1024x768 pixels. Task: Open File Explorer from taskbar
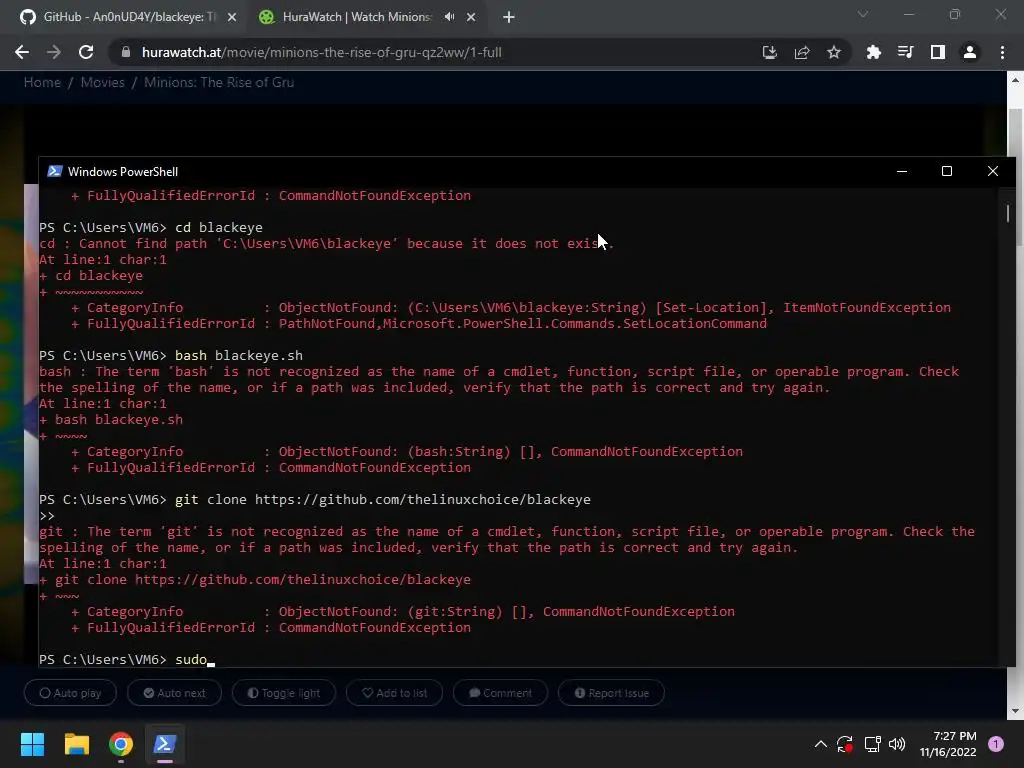[76, 744]
